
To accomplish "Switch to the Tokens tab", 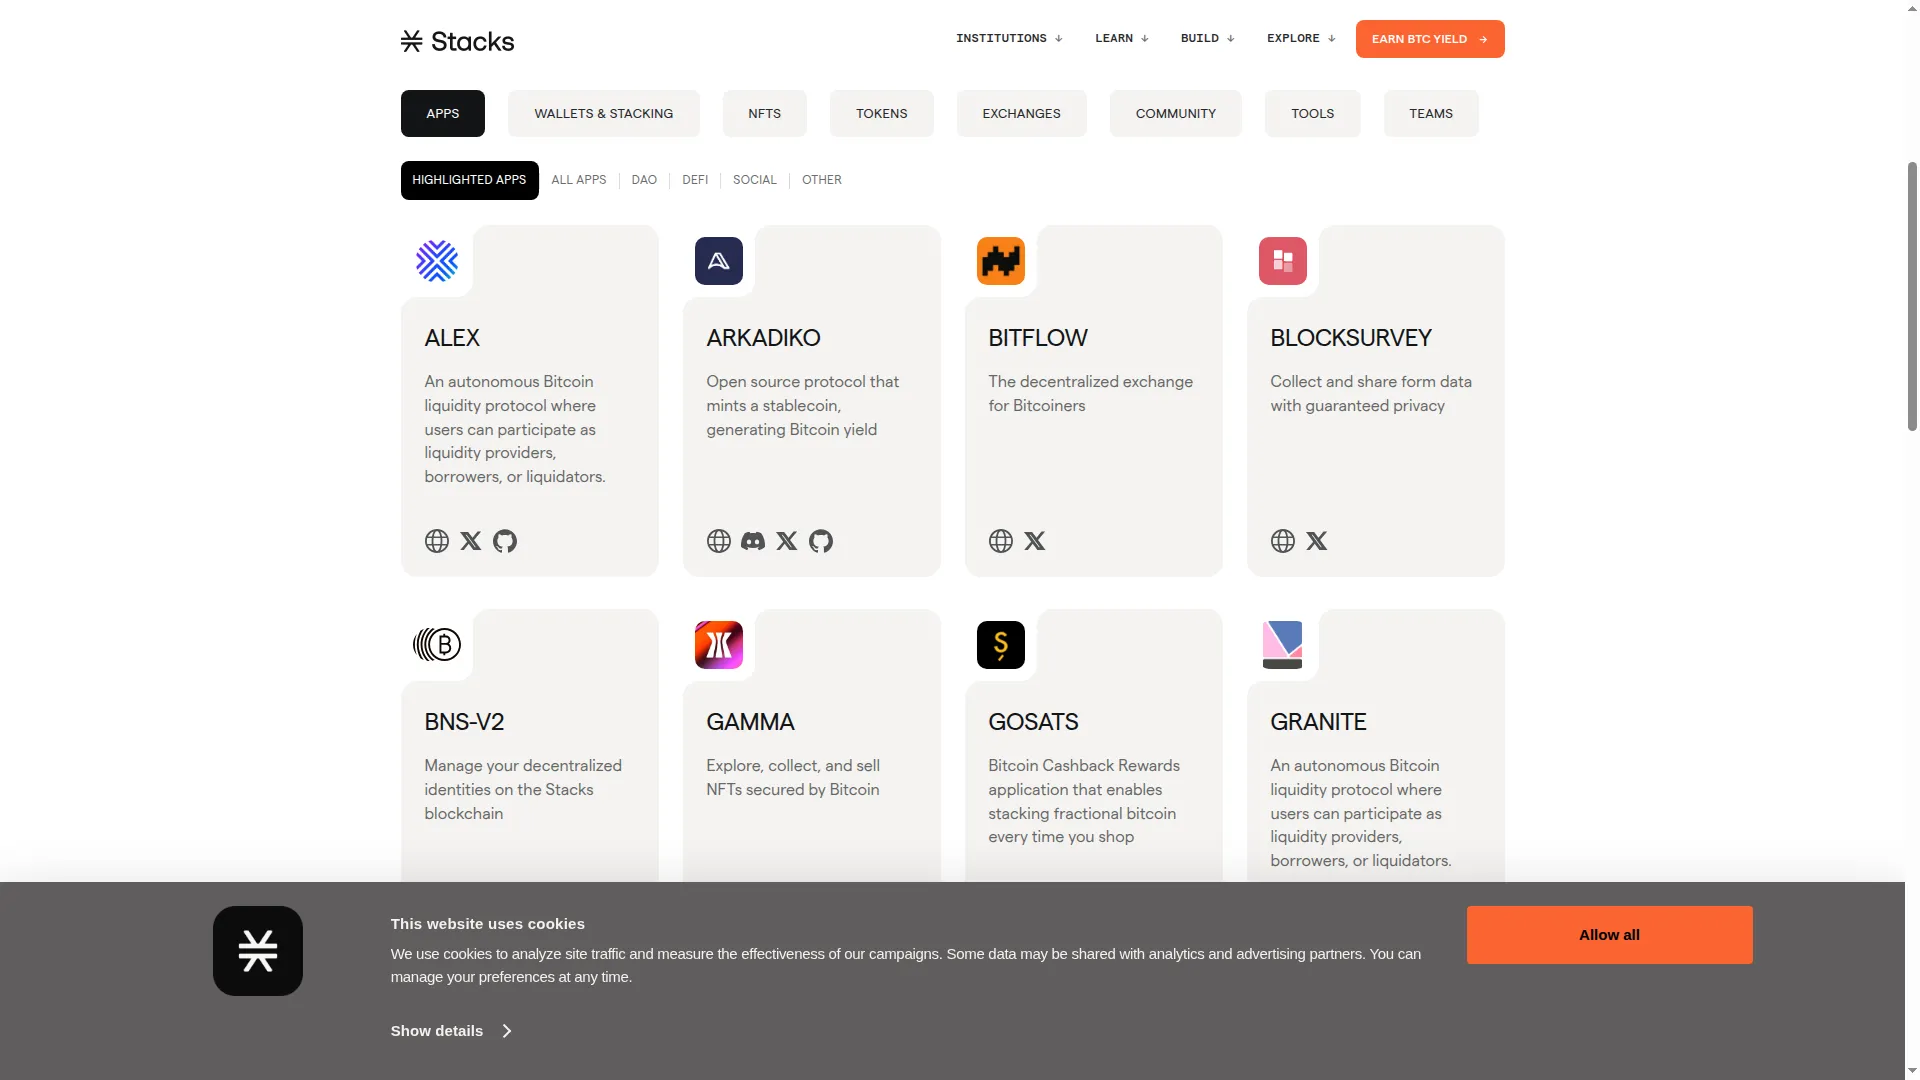I will point(882,113).
